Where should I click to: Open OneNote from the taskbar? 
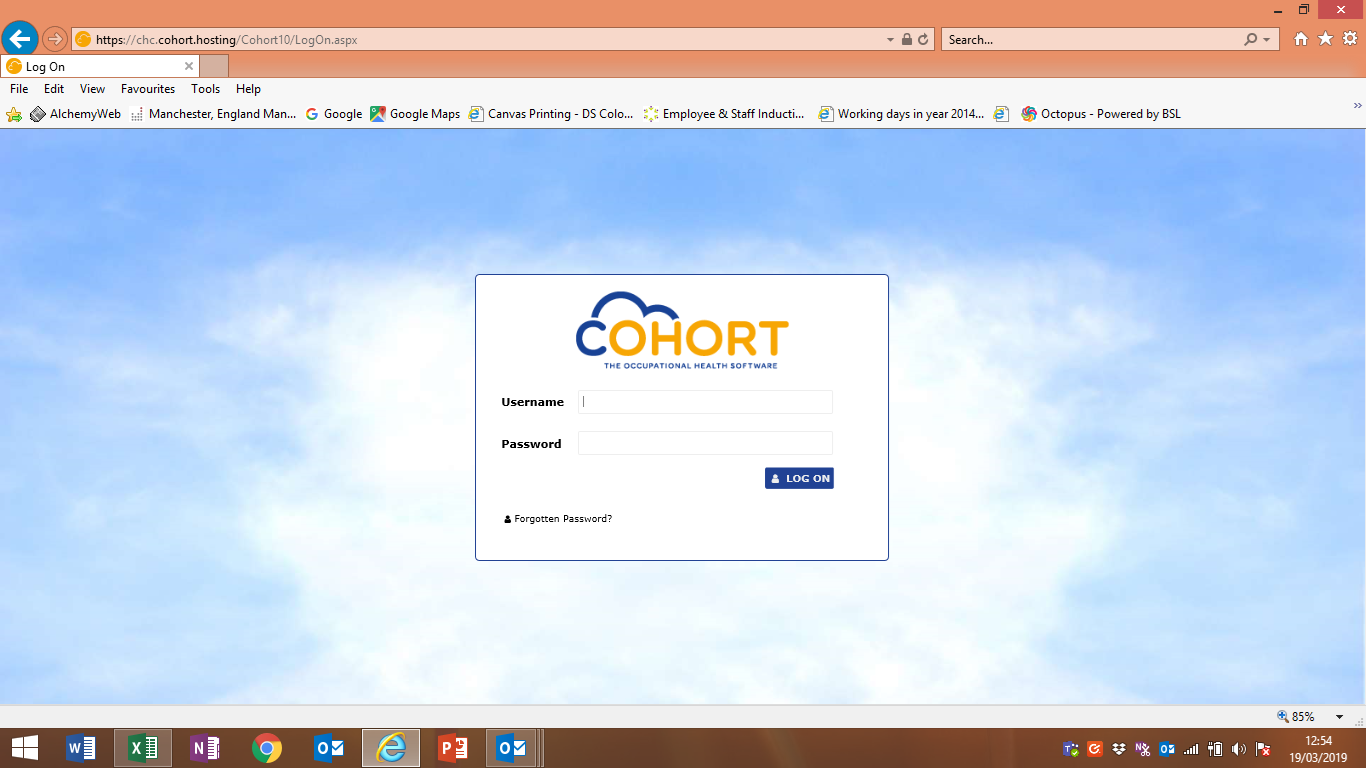205,748
